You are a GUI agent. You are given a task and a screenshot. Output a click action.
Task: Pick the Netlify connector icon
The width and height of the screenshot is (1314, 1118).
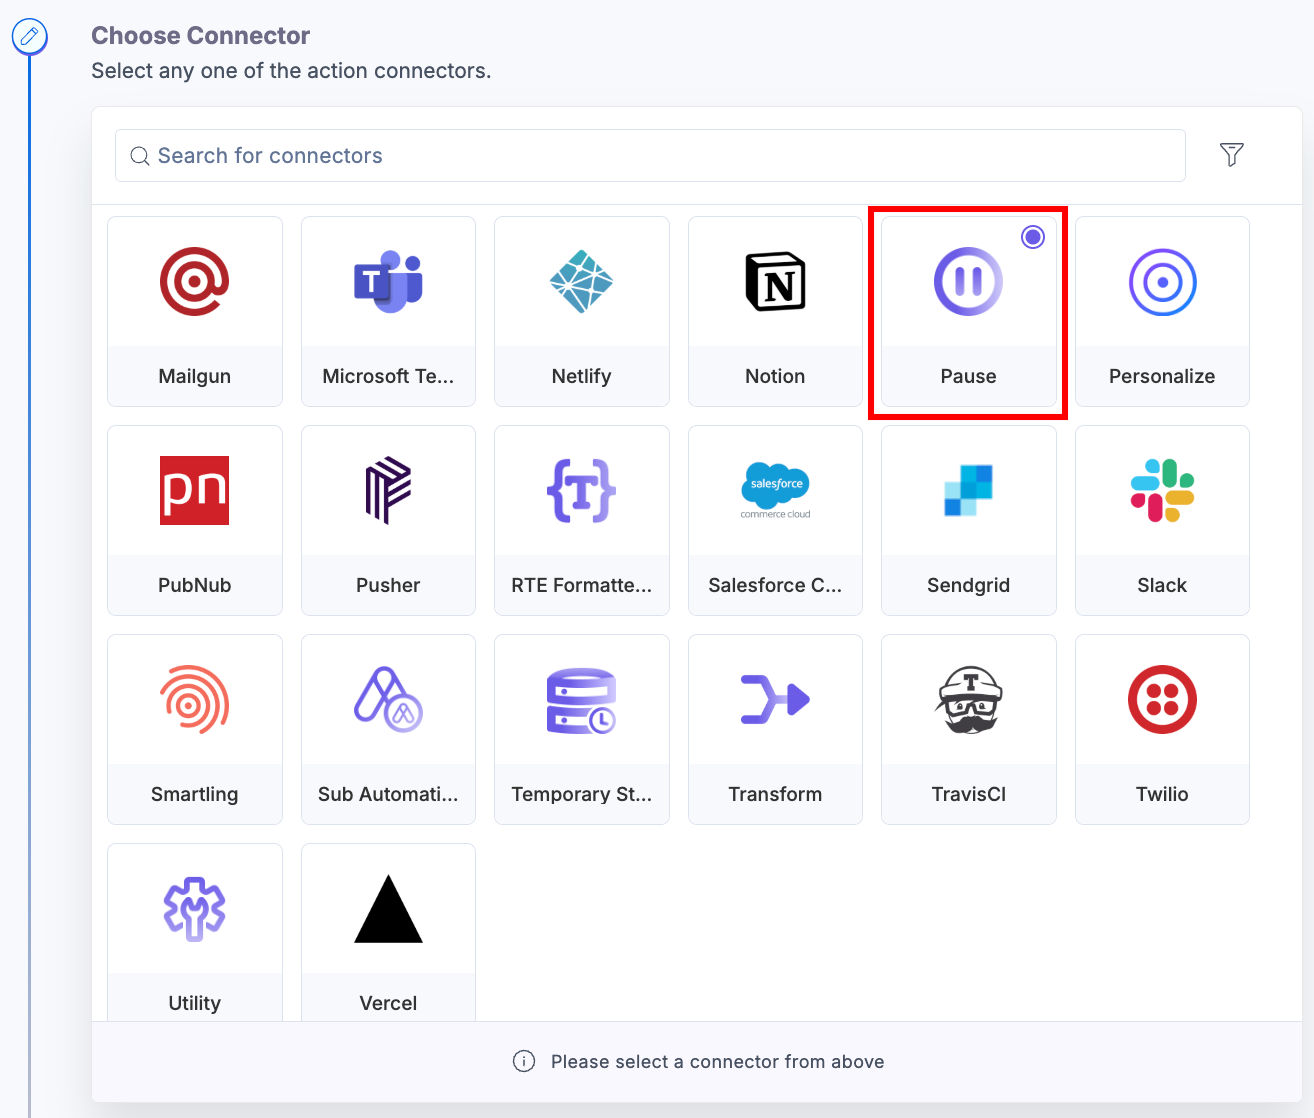[581, 282]
